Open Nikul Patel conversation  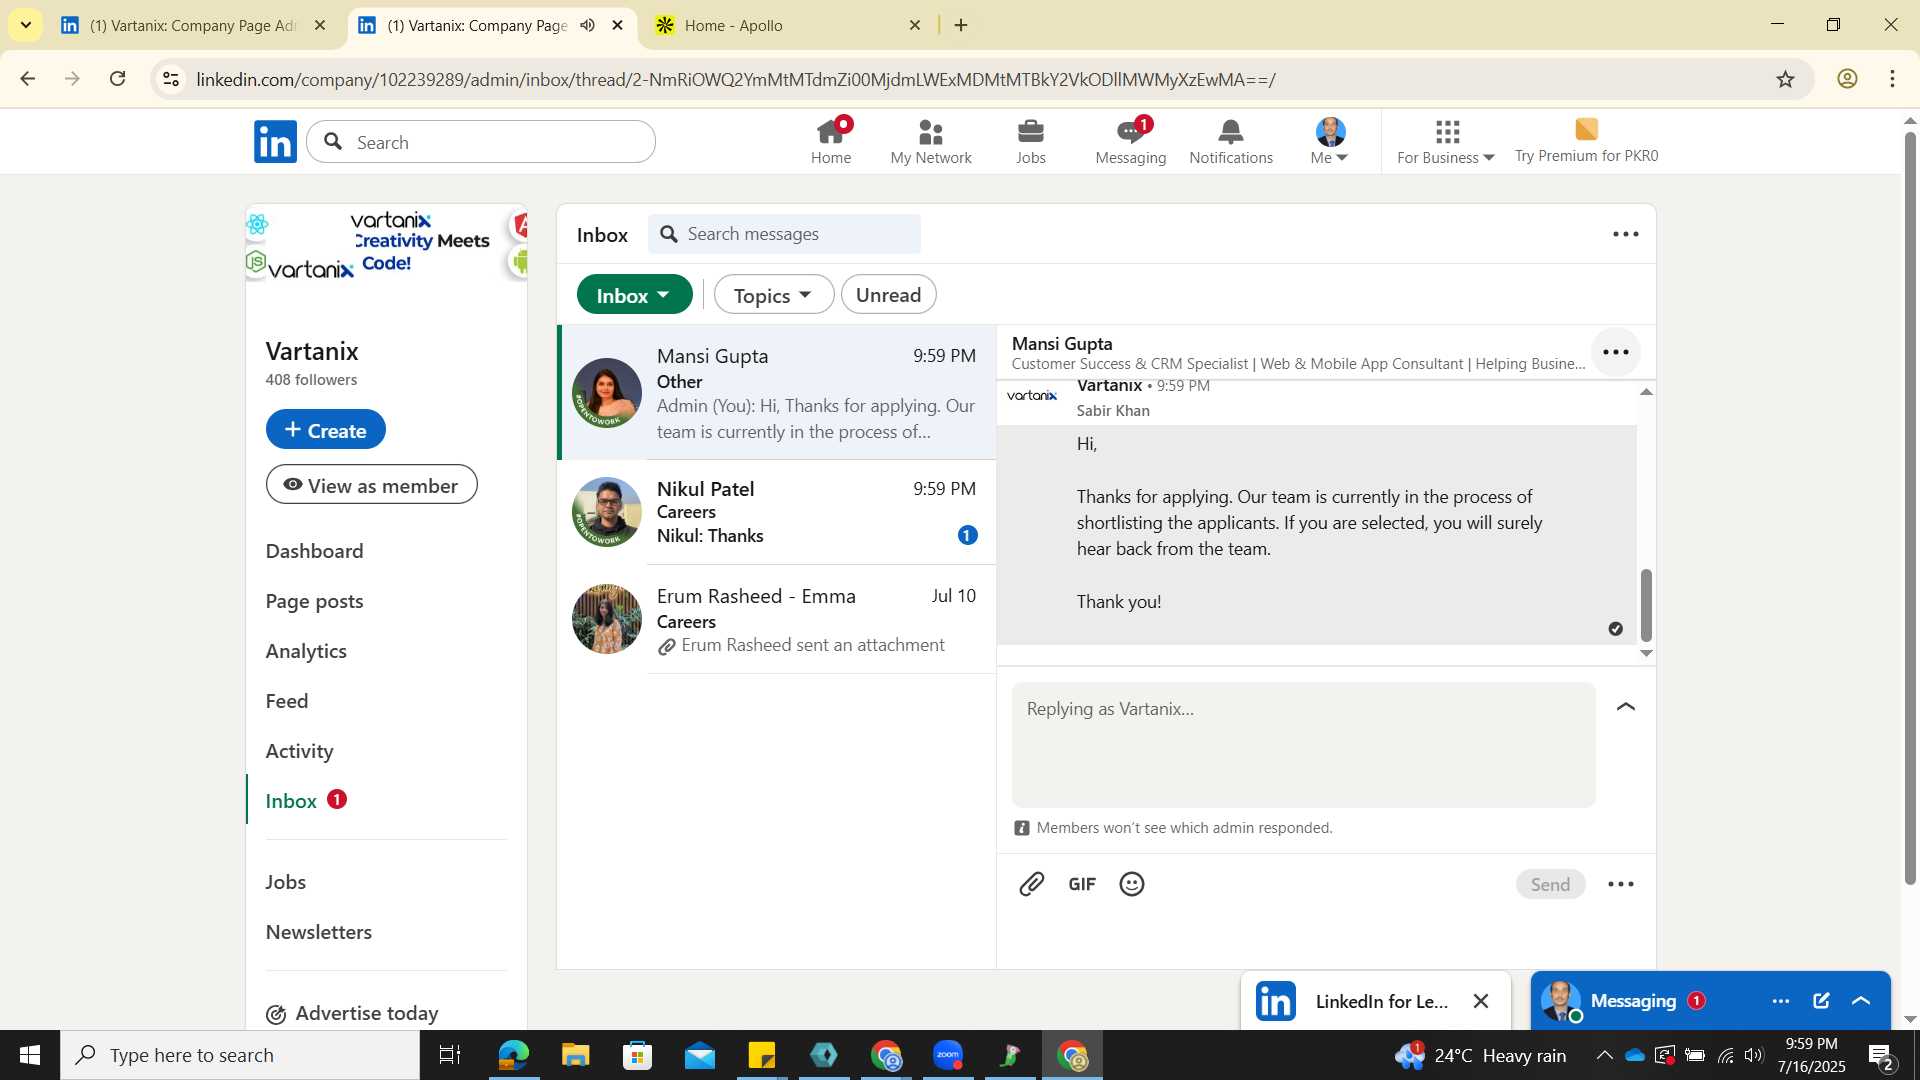[x=777, y=512]
